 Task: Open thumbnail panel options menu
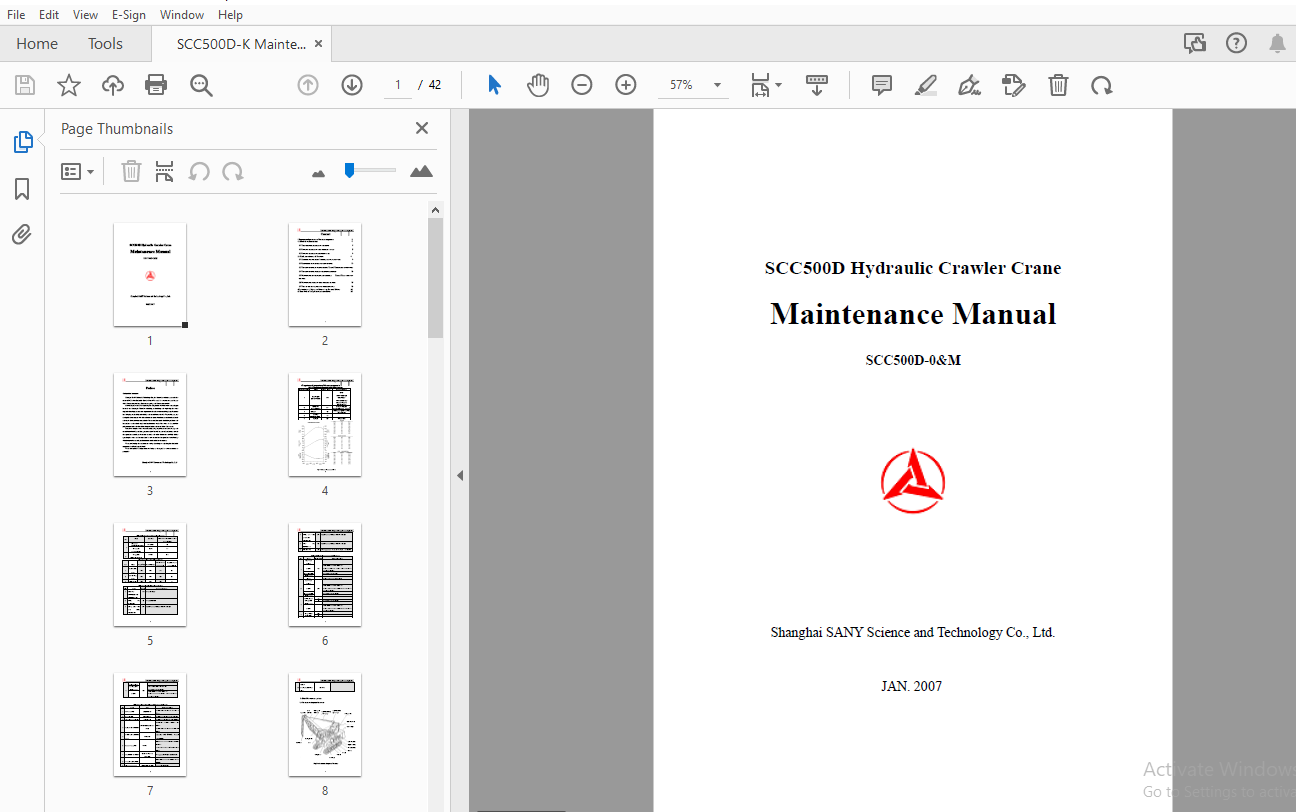point(77,172)
